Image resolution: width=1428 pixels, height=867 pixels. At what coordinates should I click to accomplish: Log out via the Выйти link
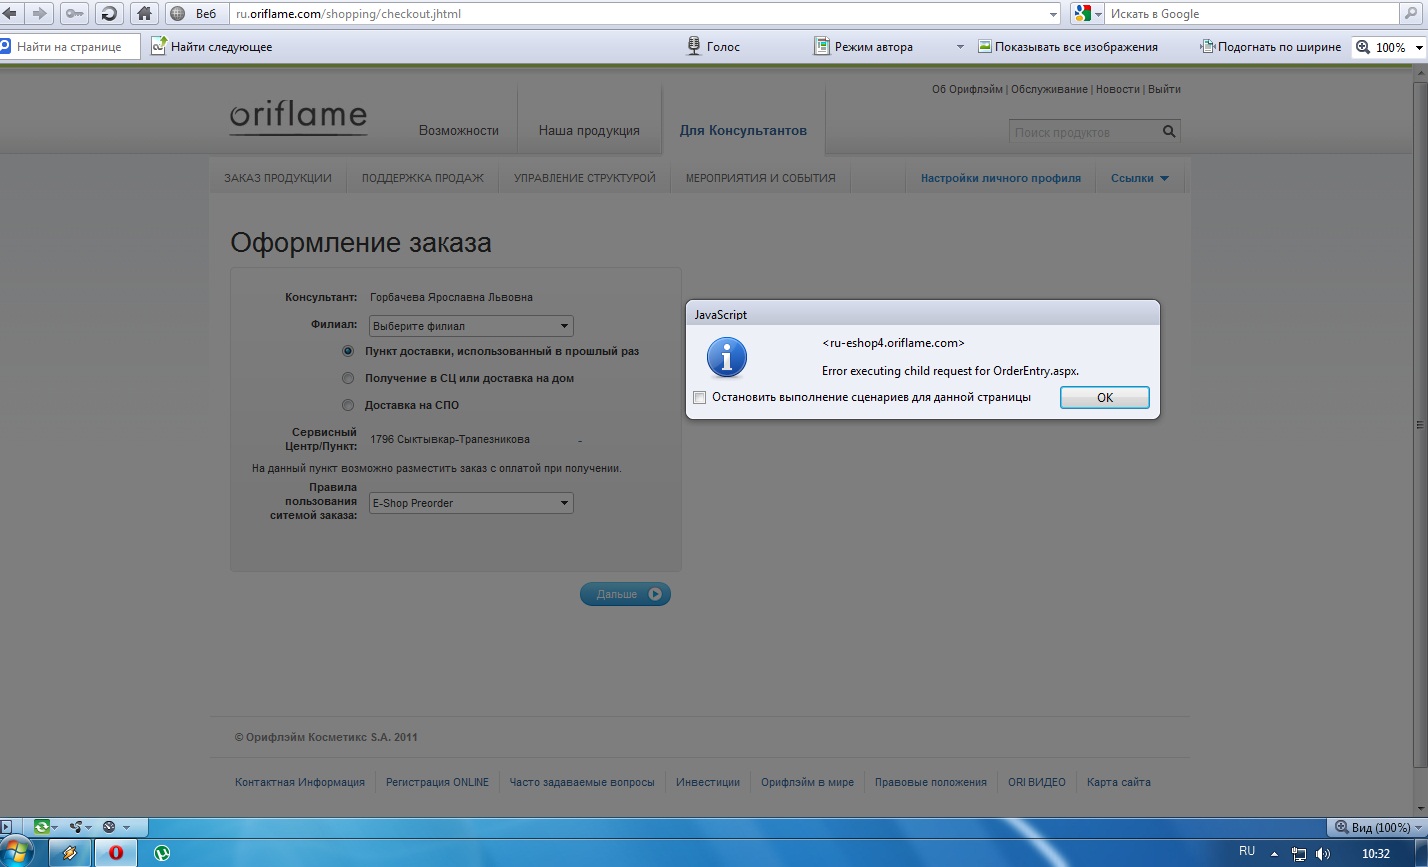pos(1164,89)
